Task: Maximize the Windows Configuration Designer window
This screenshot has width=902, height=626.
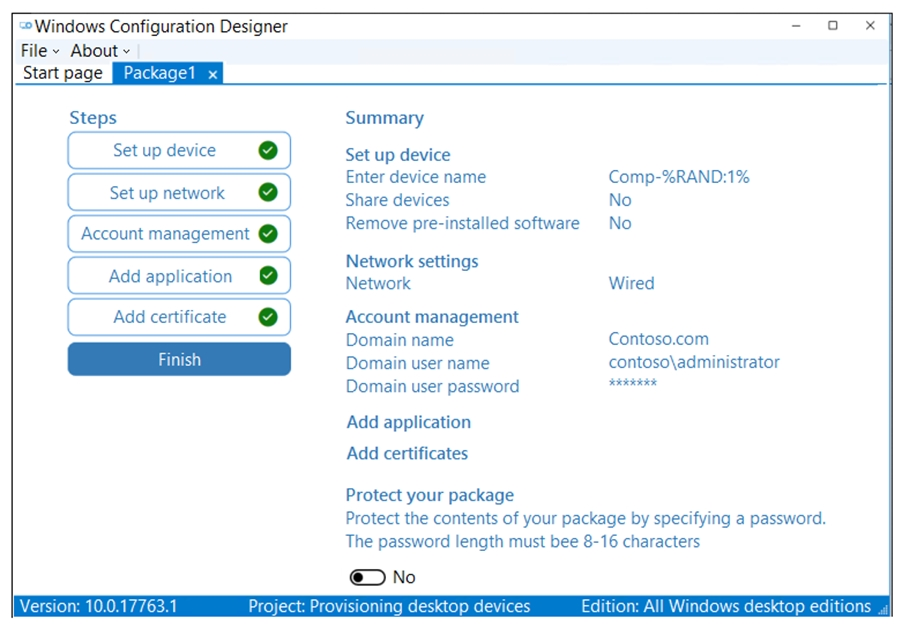Action: click(x=832, y=26)
